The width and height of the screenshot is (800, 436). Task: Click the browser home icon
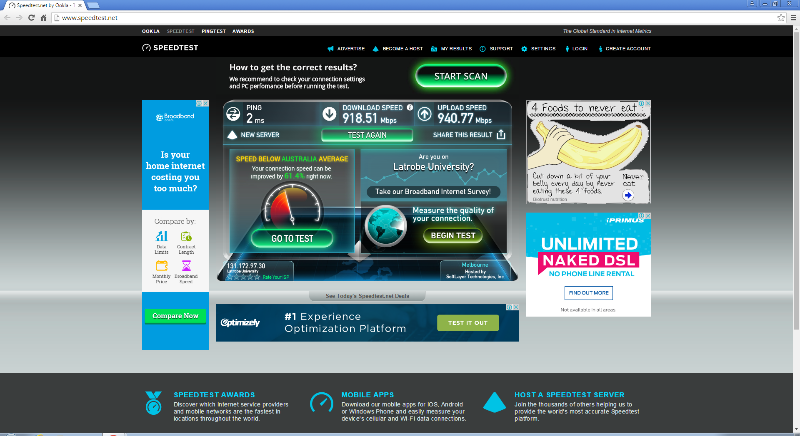44,17
